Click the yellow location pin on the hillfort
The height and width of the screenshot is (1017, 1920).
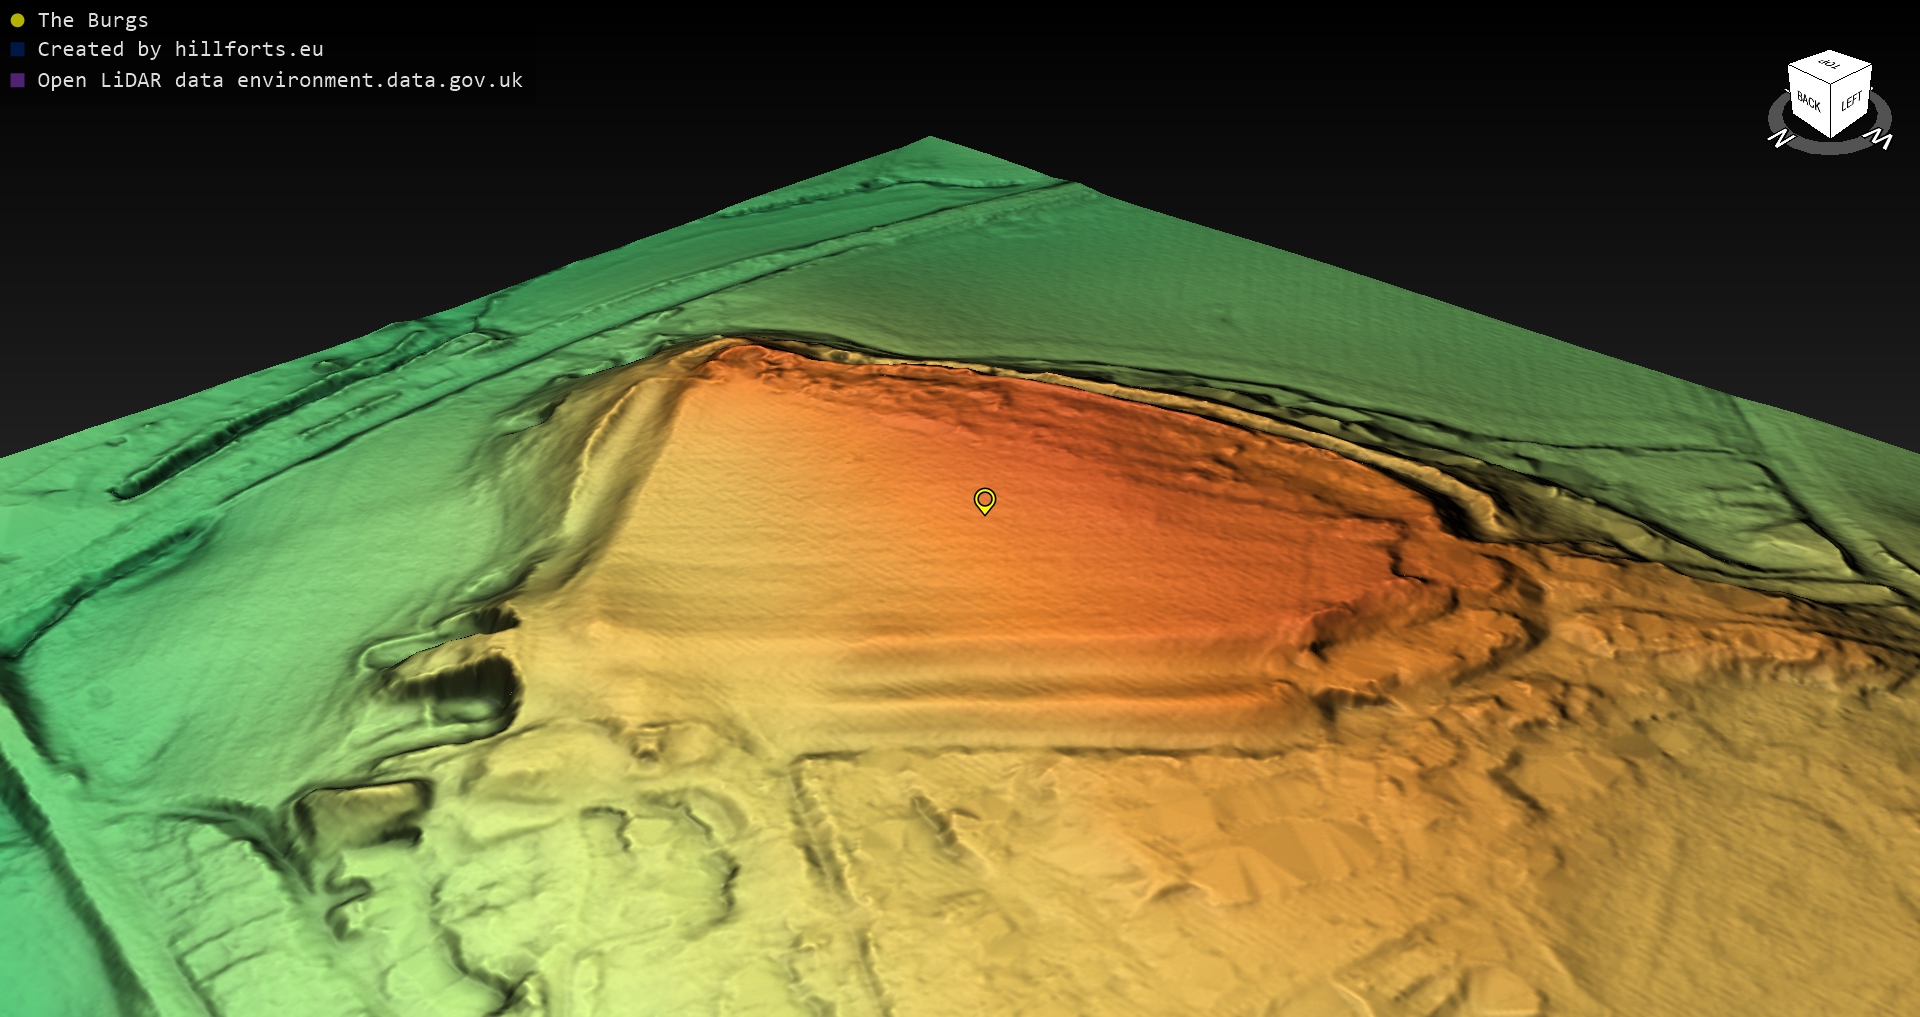coord(984,499)
